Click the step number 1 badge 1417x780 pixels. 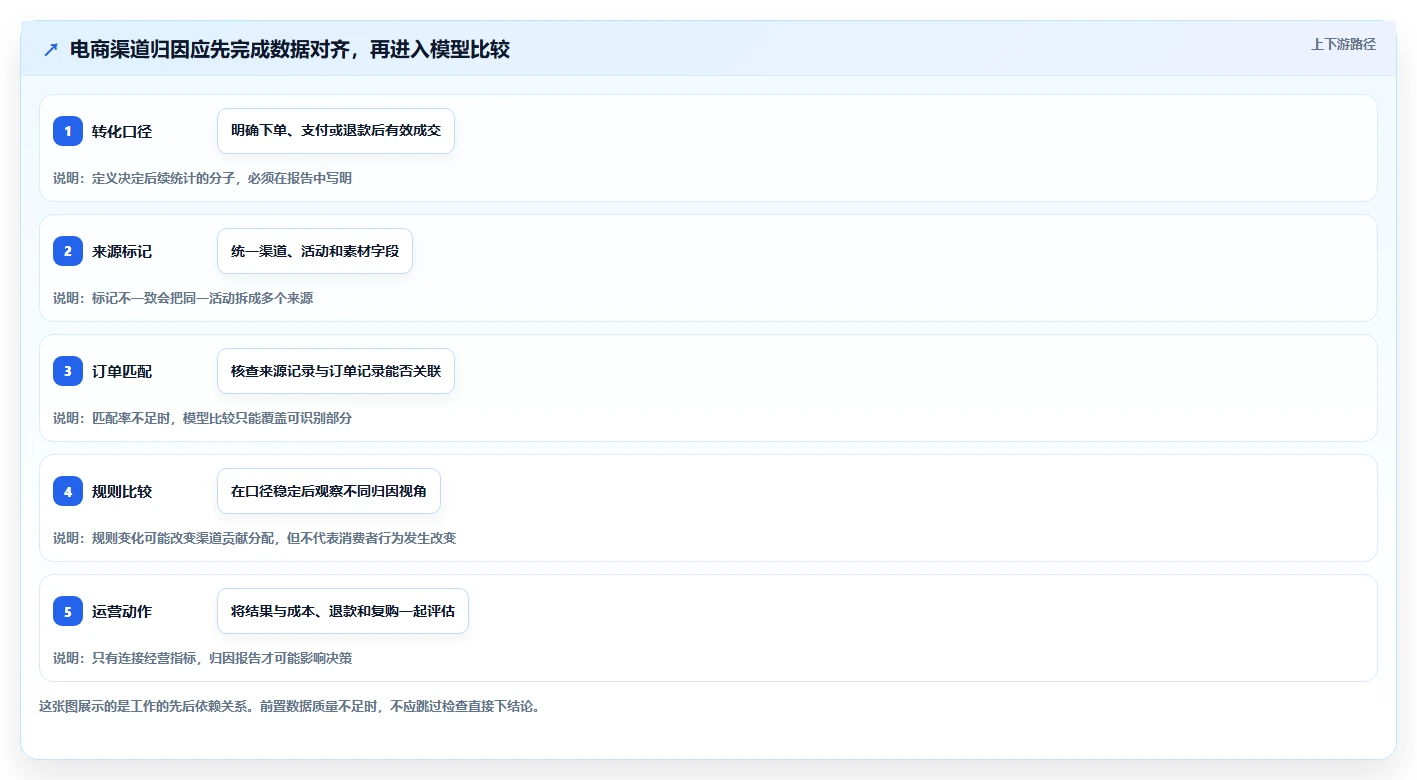(68, 131)
